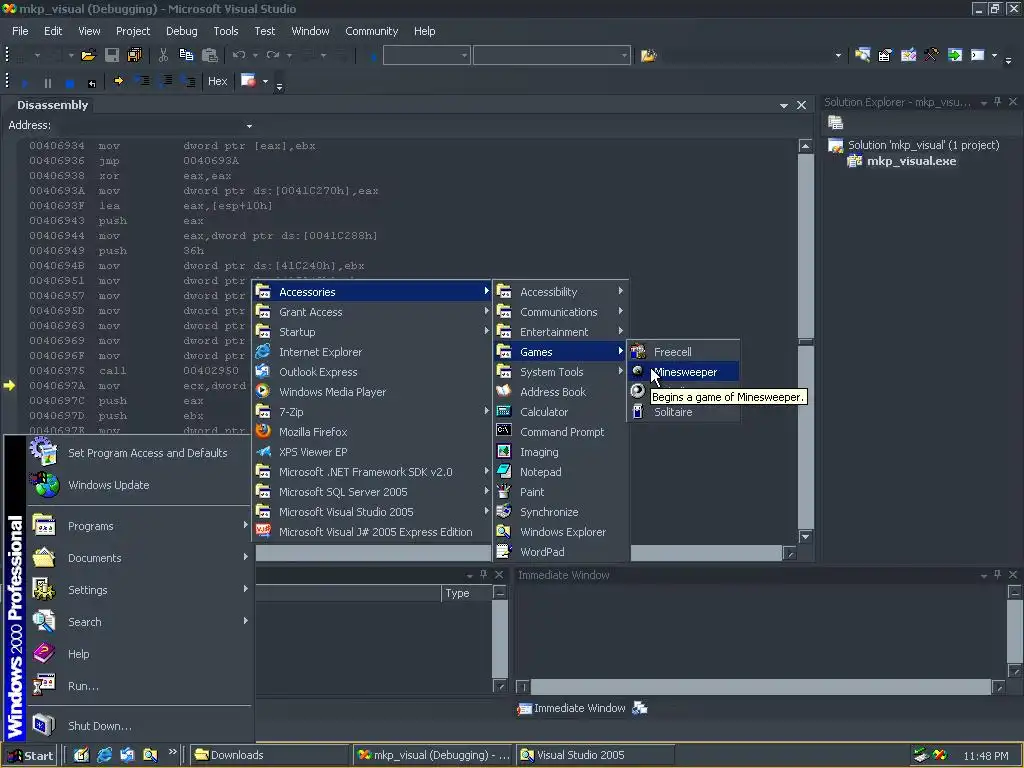1024x768 pixels.
Task: Select mkp_visual.exe in Solution Explorer
Action: coord(910,161)
